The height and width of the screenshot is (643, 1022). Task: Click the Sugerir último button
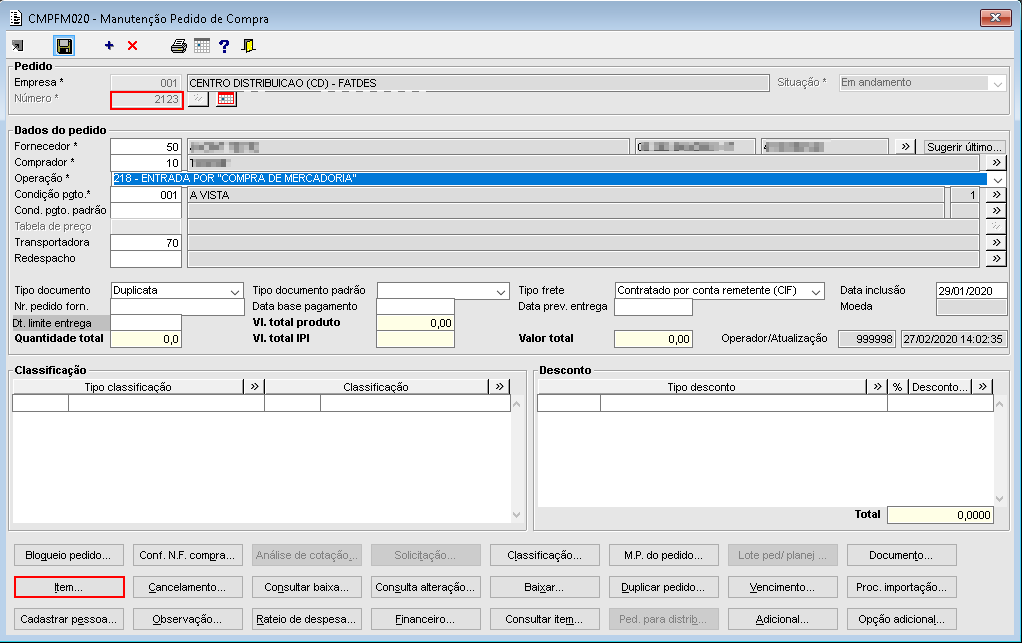(x=964, y=147)
